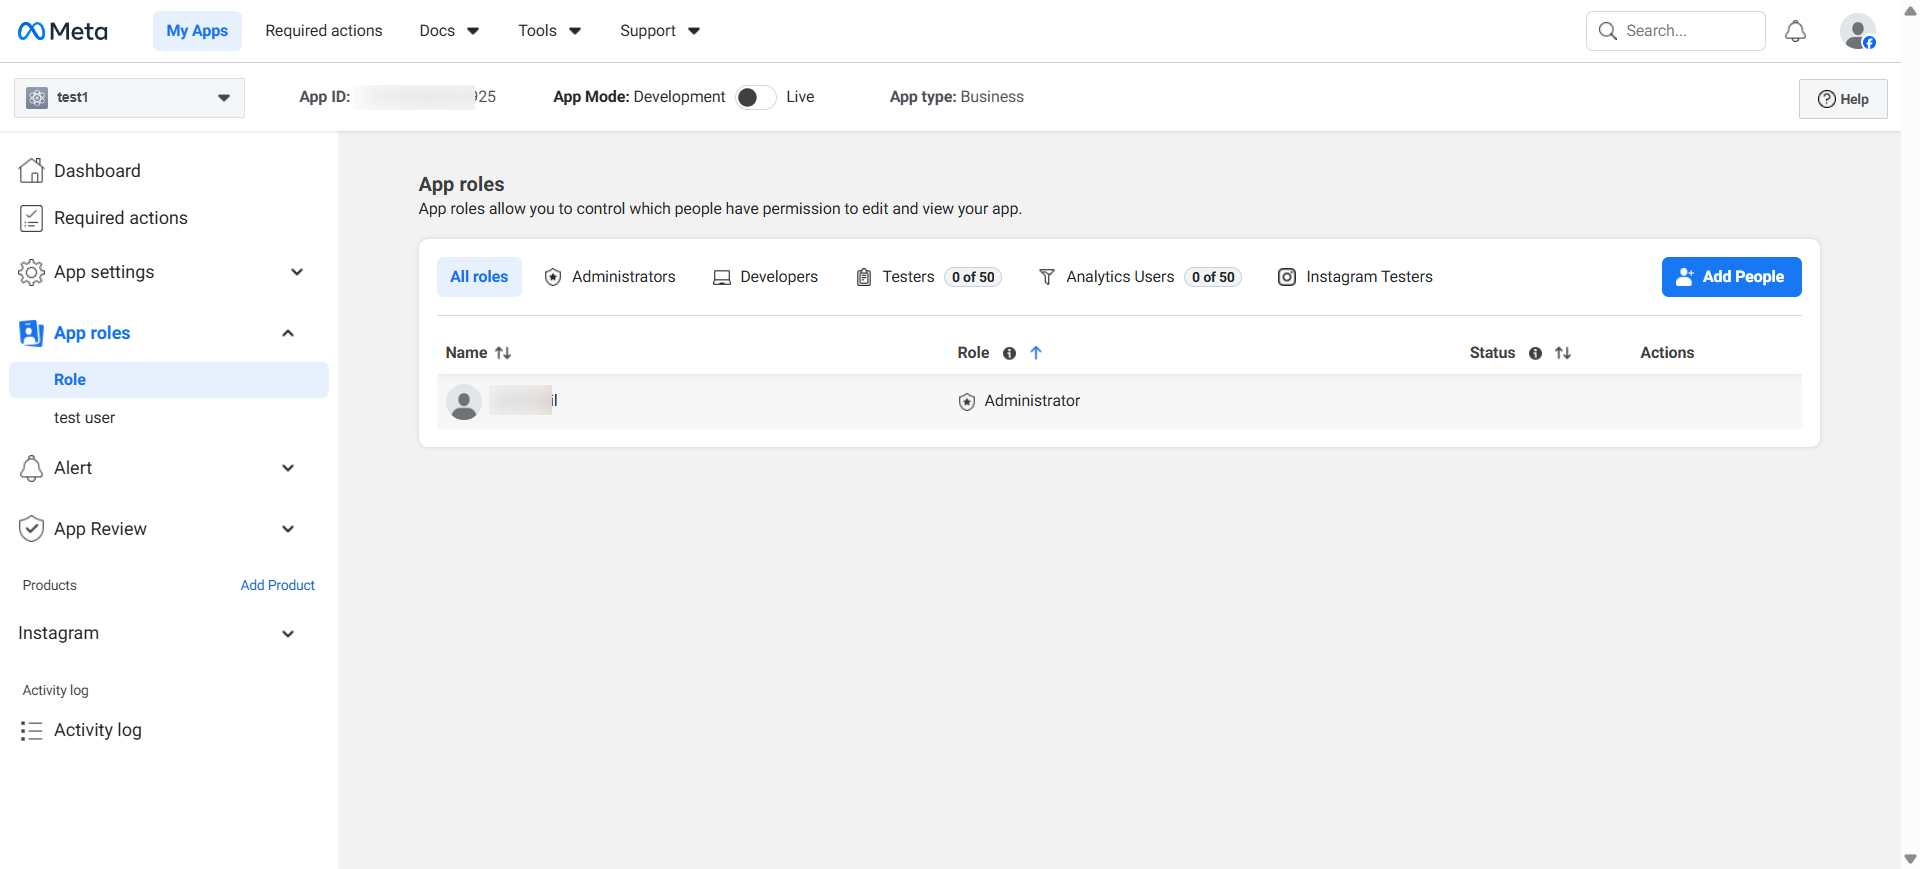The image size is (1920, 869).
Task: Collapse the App roles section
Action: (288, 333)
